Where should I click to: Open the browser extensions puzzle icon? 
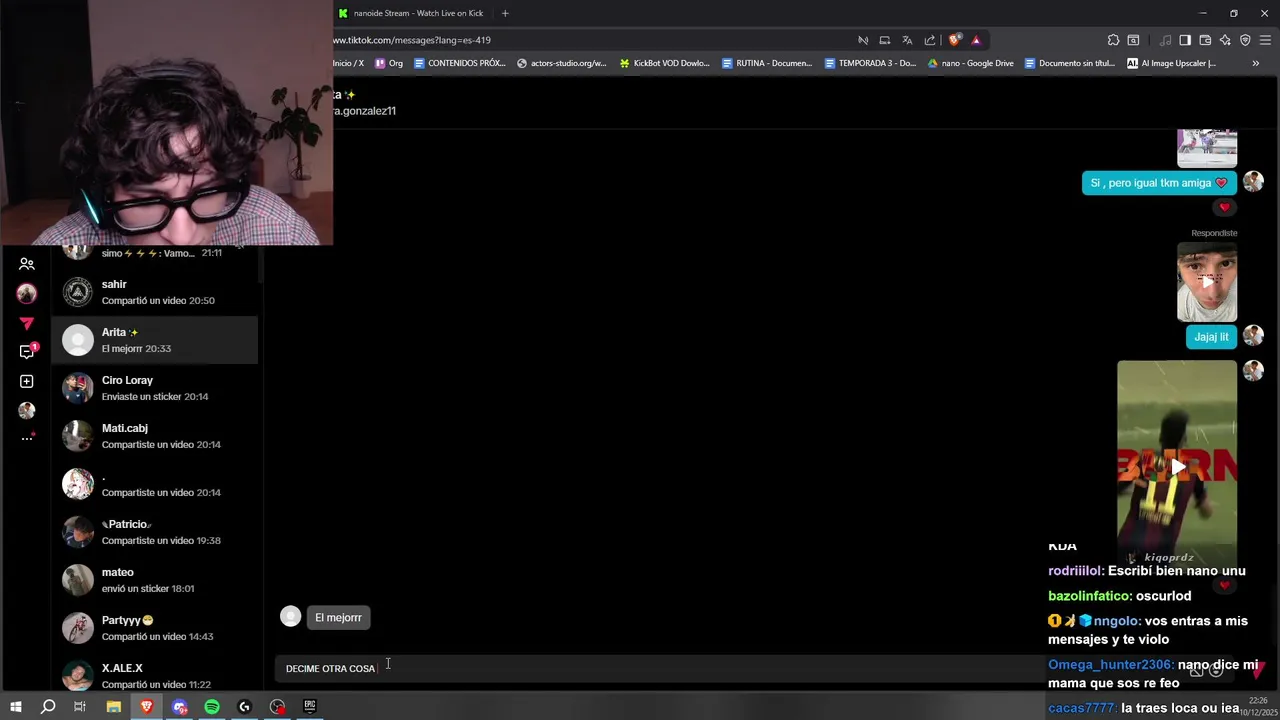[1113, 40]
